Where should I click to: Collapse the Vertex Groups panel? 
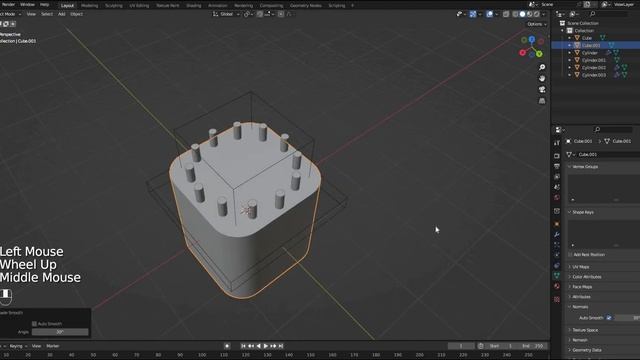point(569,167)
